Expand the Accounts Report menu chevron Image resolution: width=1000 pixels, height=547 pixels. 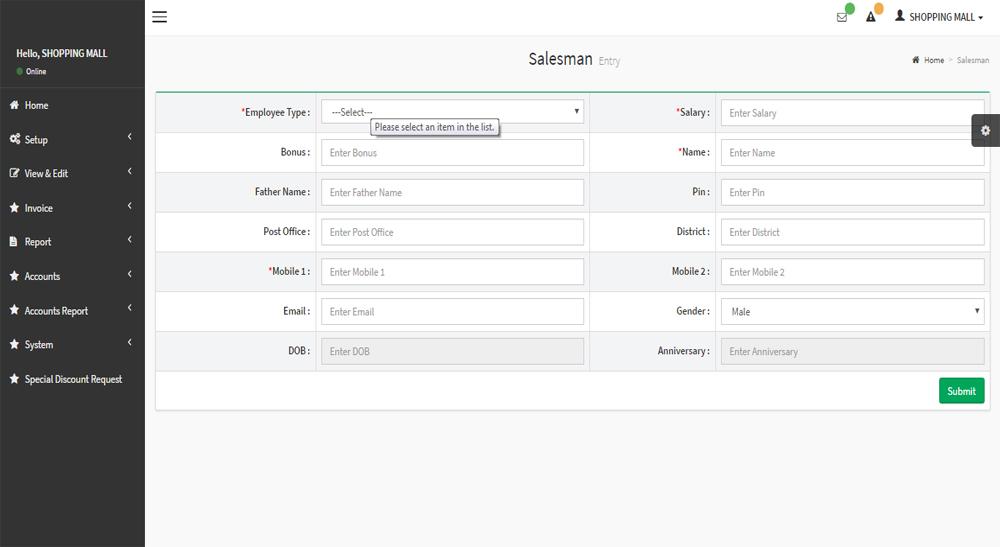coord(129,307)
